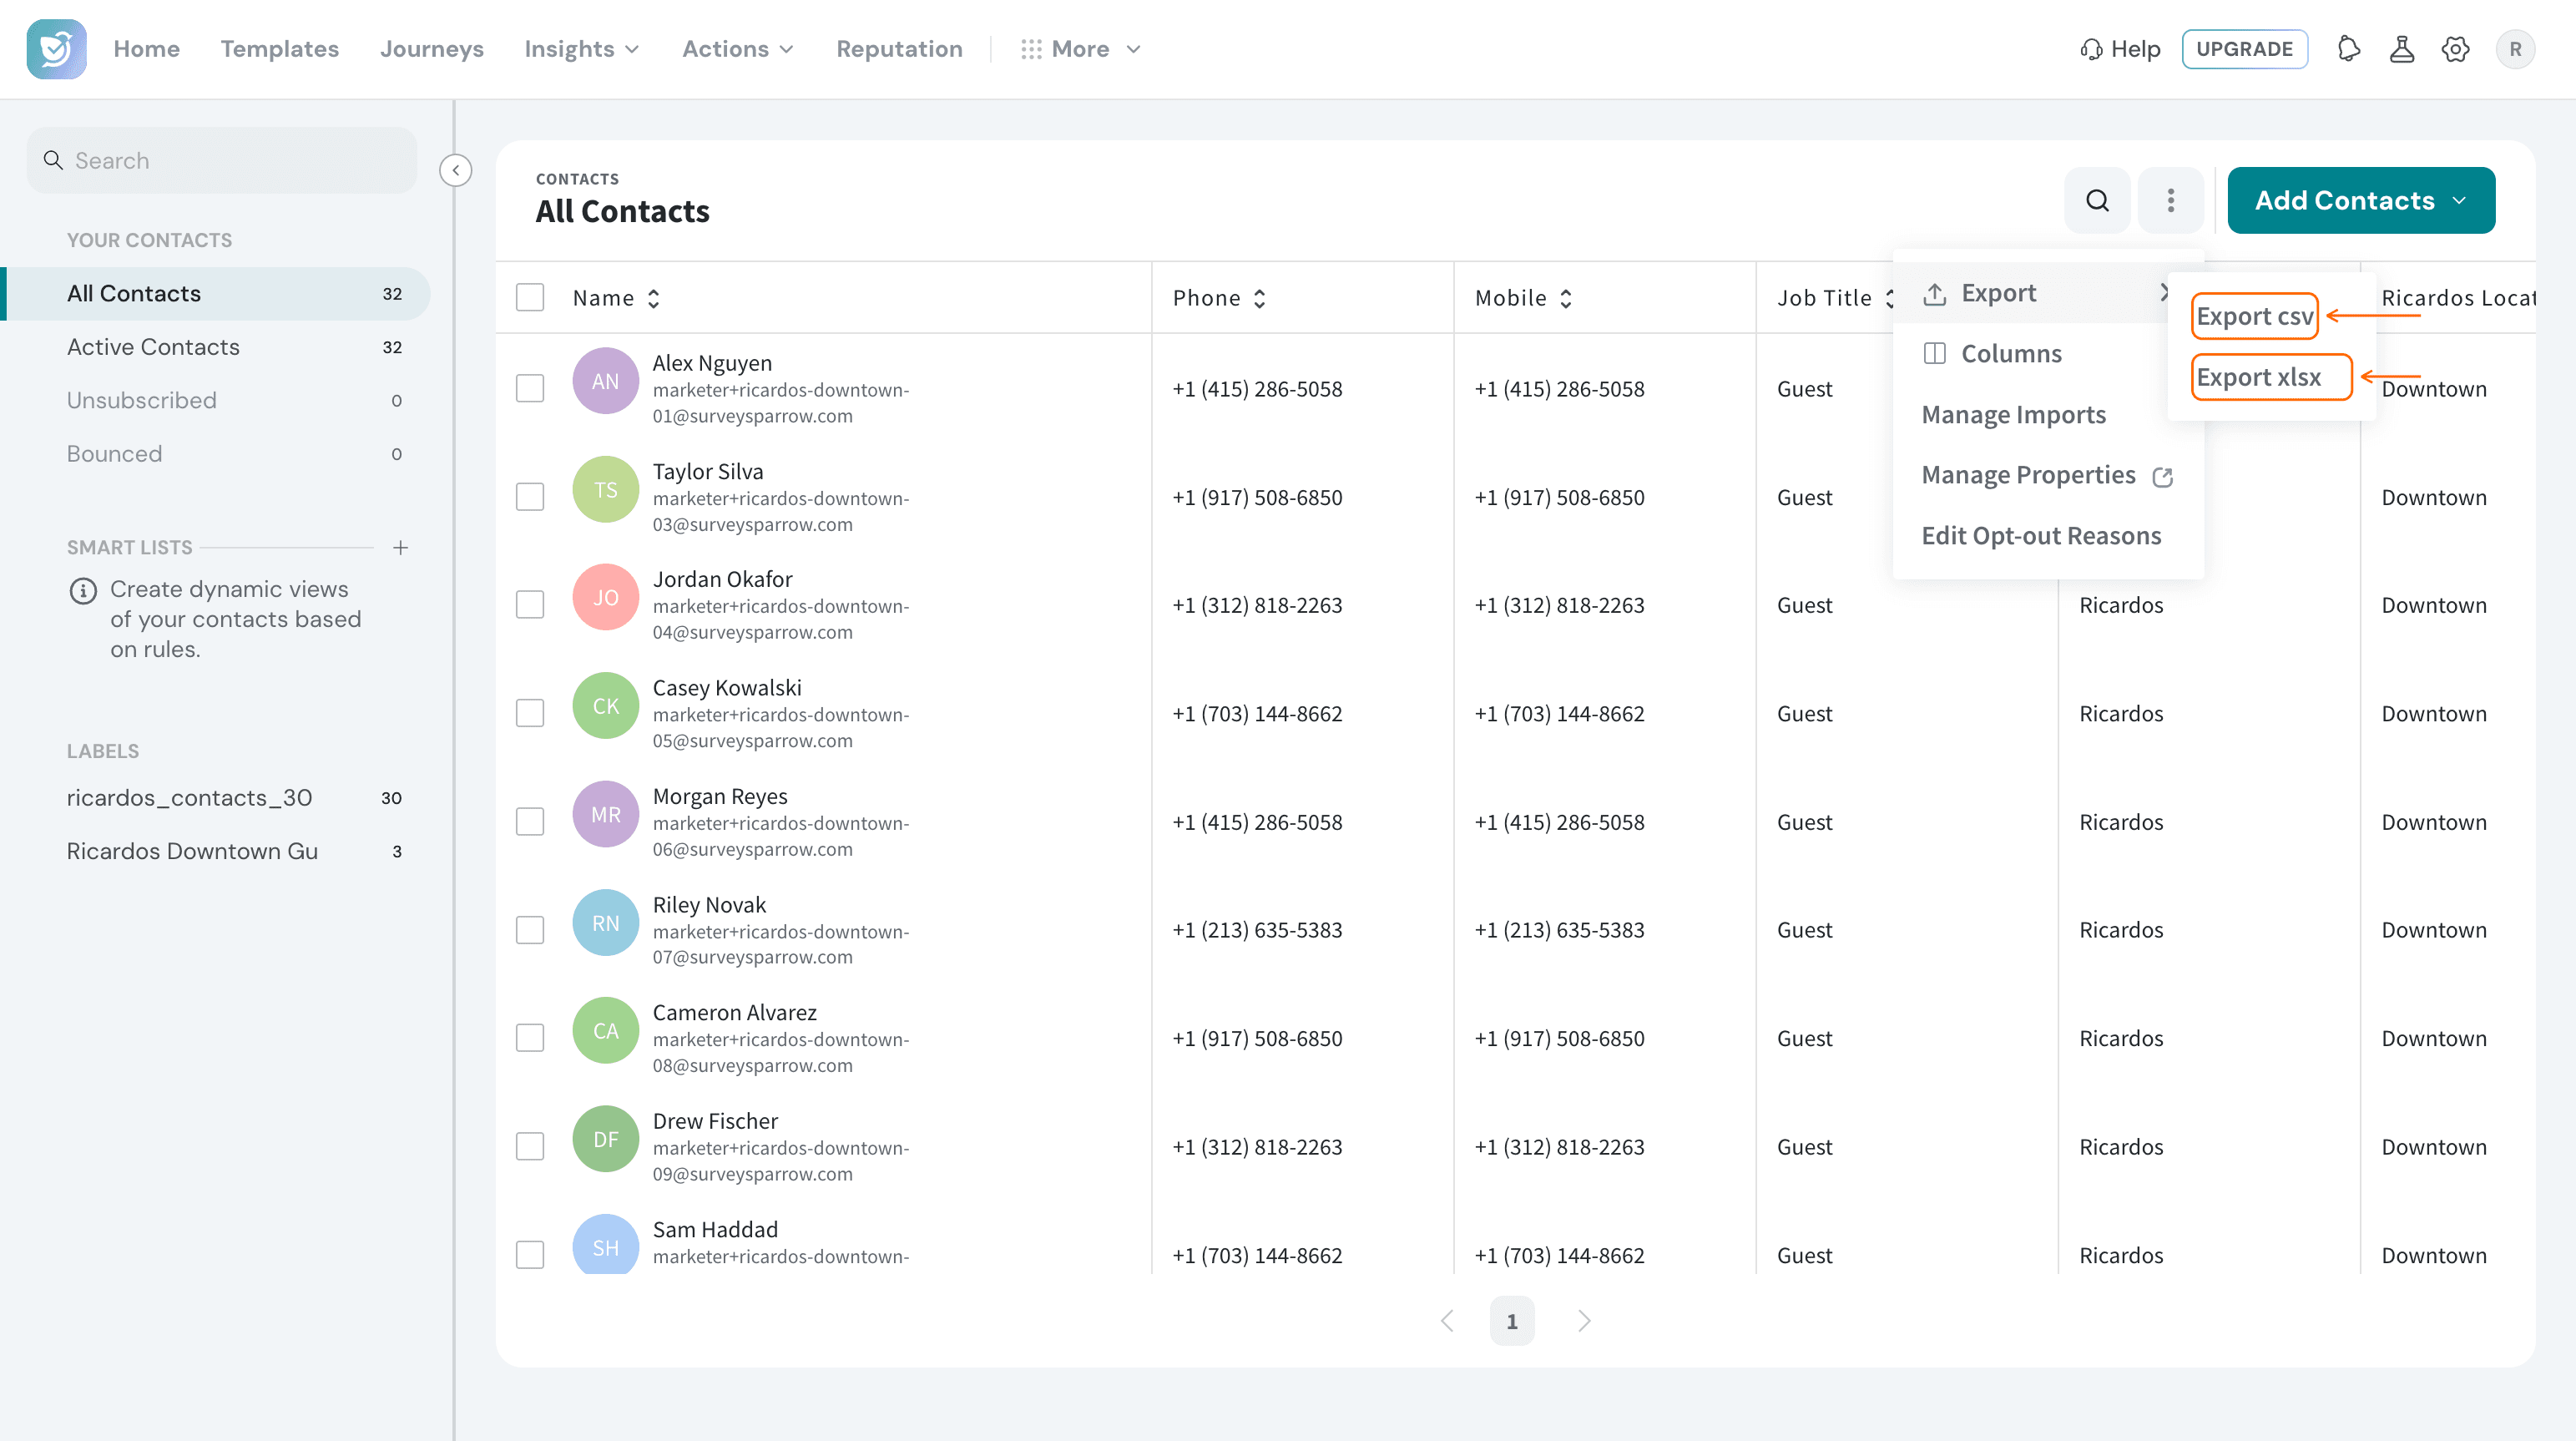2576x1441 pixels.
Task: Collapse the sidebar with the arrow button
Action: click(x=456, y=170)
